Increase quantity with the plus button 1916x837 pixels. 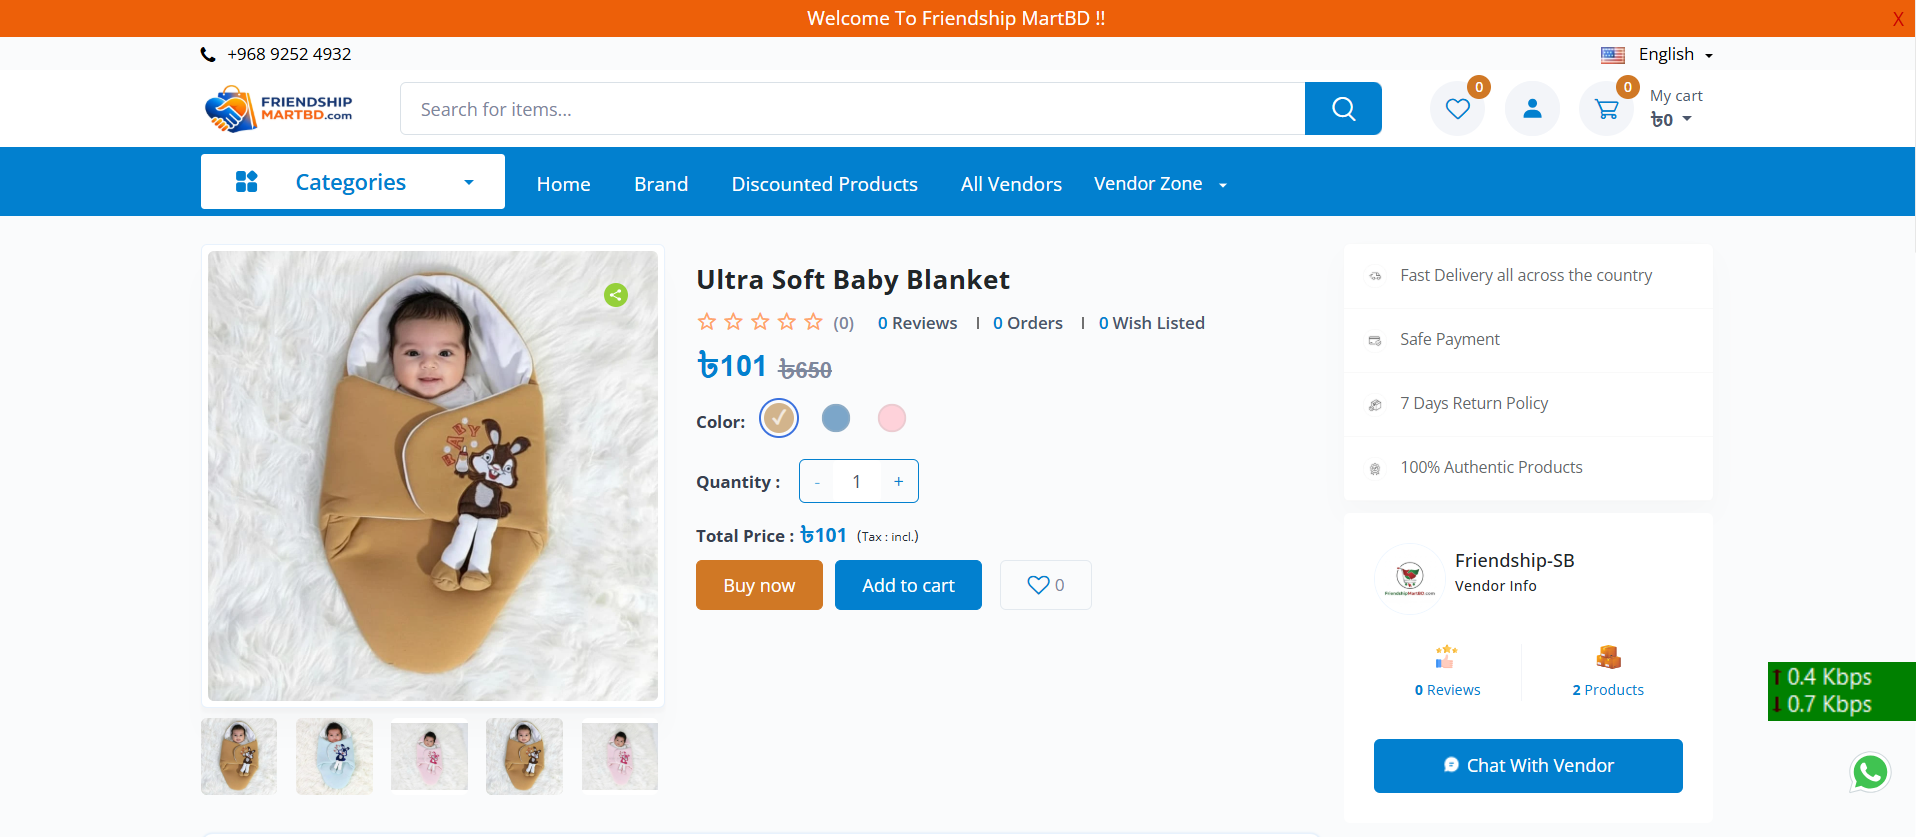click(898, 482)
